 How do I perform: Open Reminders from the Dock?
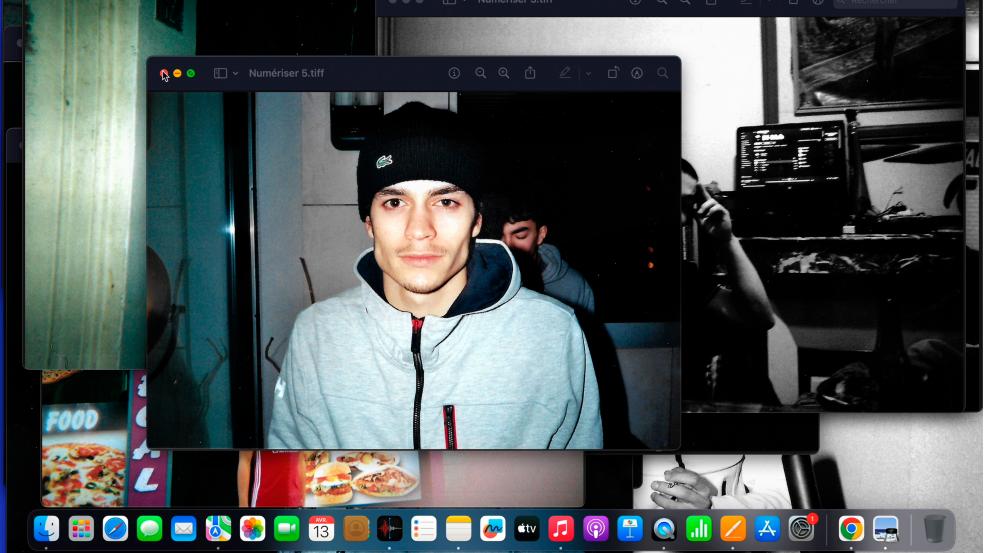tap(424, 529)
